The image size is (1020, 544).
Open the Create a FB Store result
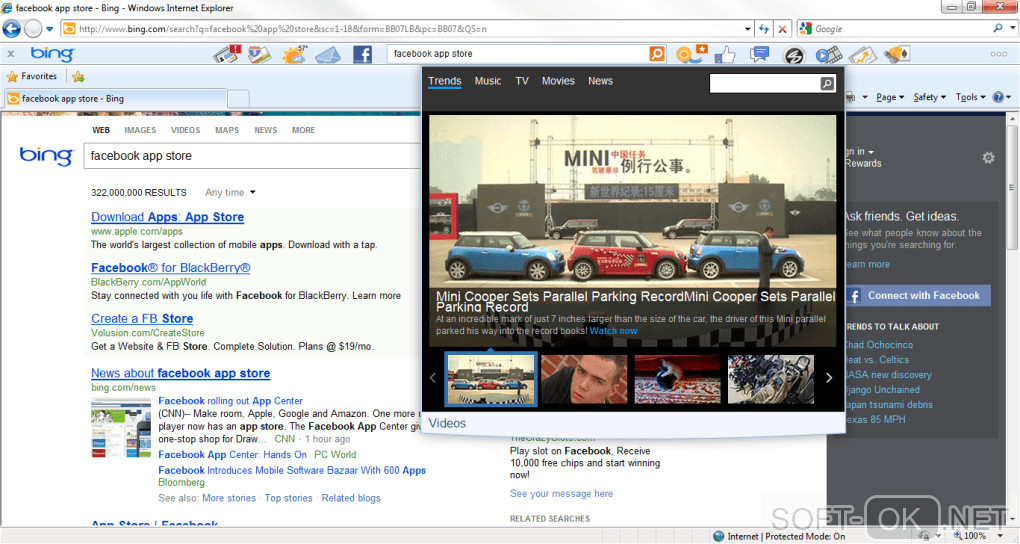click(x=142, y=319)
